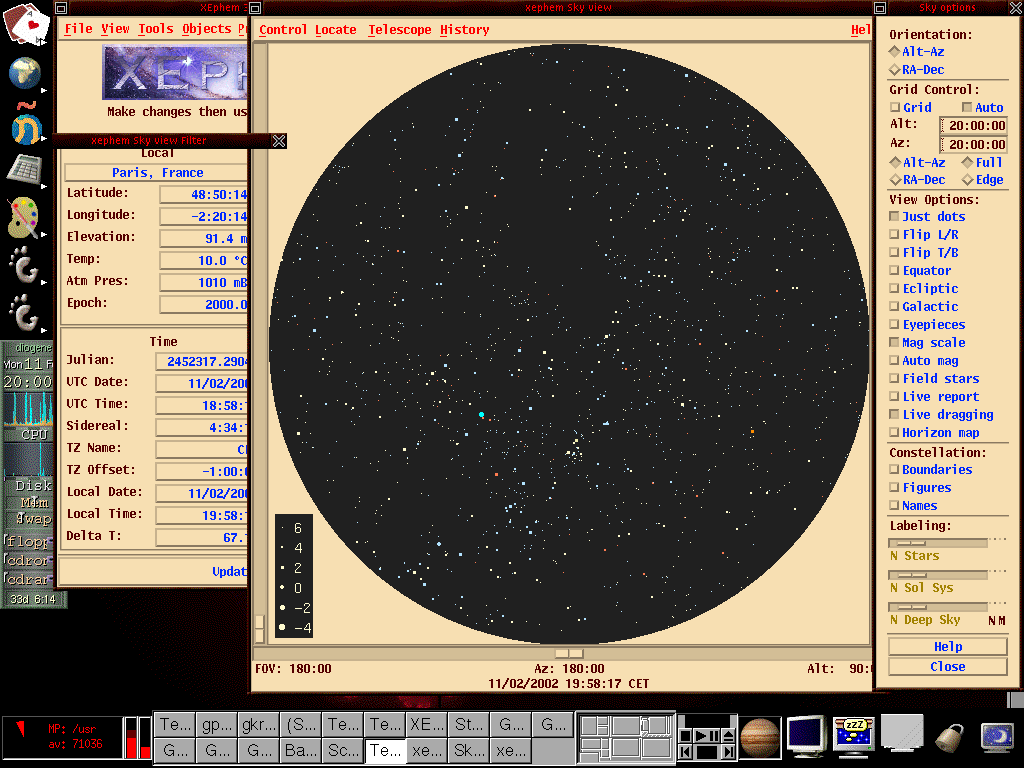1024x768 pixels.
Task: Toggle the Just dots checkbox
Action: (895, 217)
